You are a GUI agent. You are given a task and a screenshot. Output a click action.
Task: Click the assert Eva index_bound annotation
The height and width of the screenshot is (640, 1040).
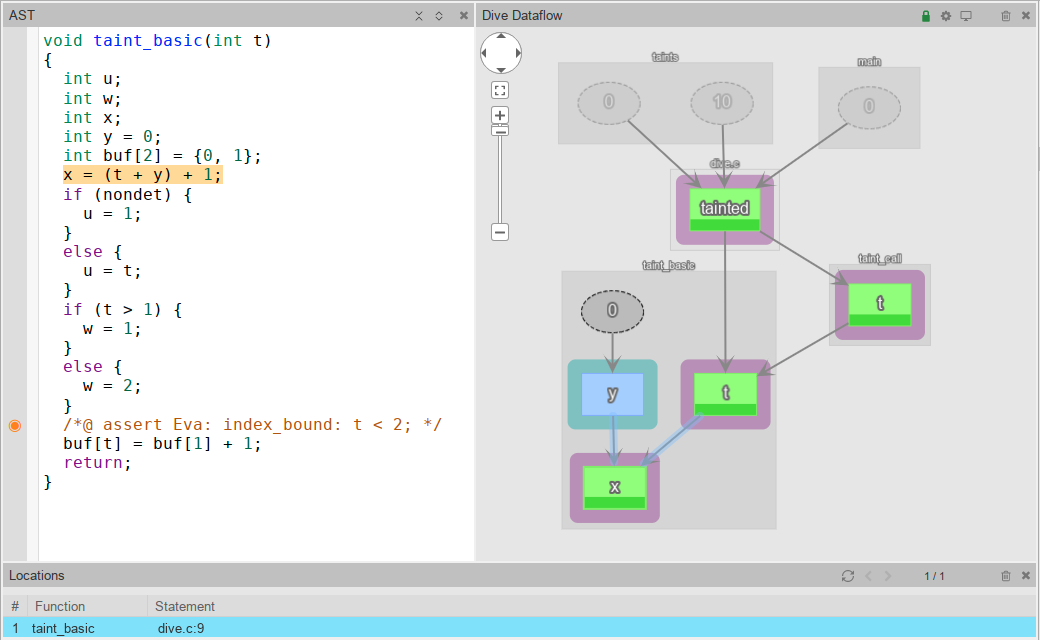(252, 424)
